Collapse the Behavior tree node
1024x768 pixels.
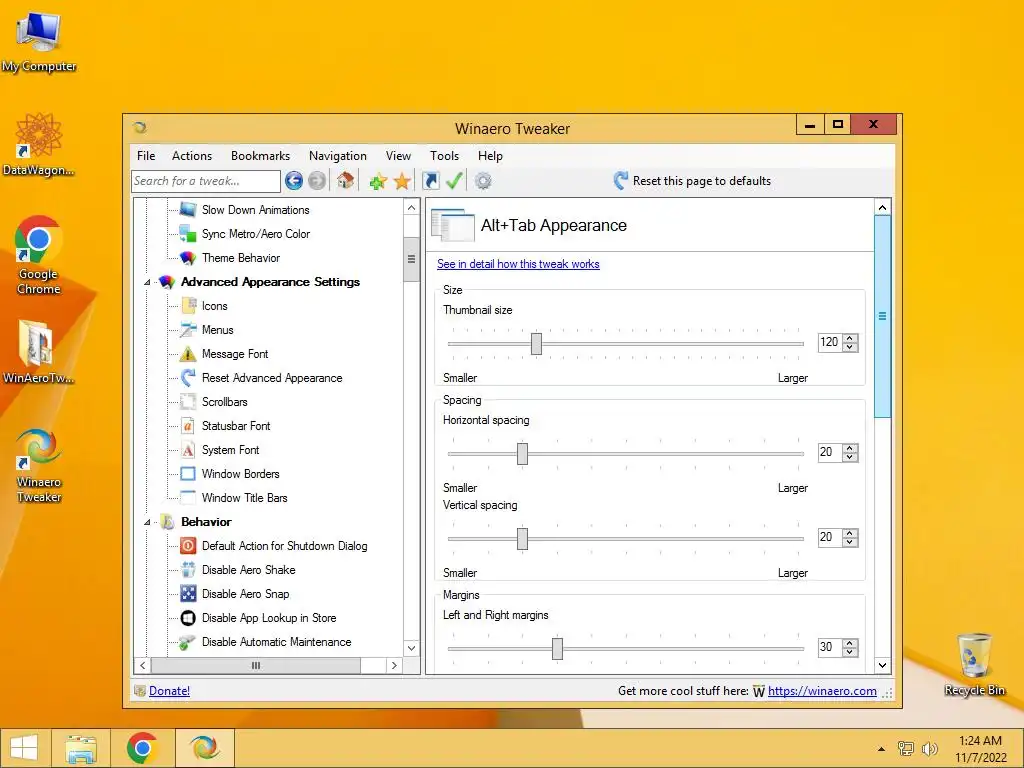[148, 522]
